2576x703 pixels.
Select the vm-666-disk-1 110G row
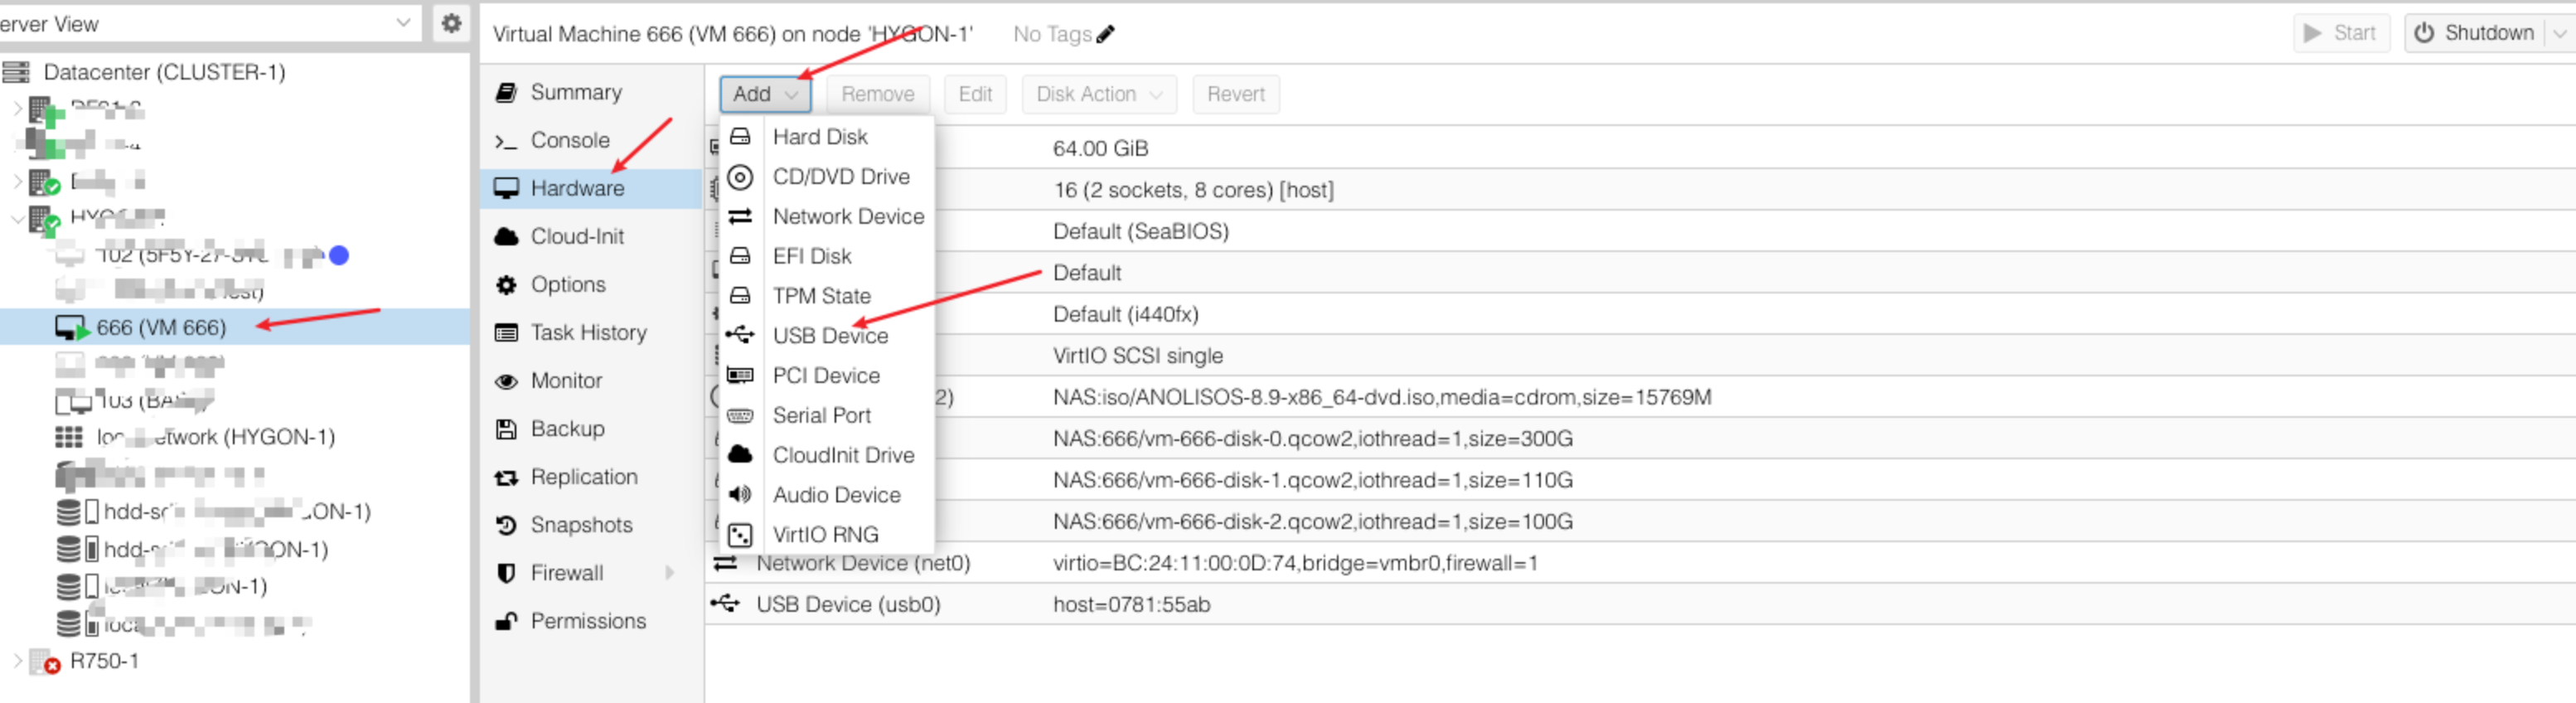coord(1640,480)
